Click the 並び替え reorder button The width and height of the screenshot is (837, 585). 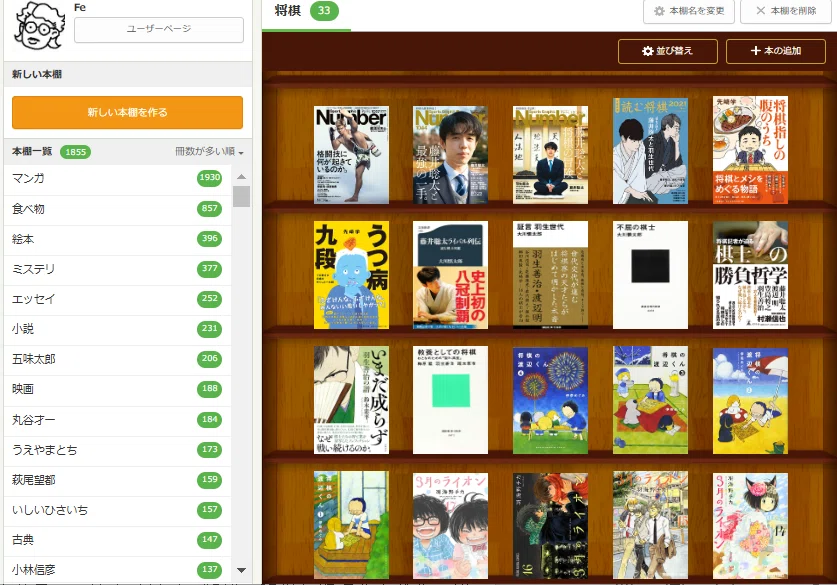[667, 51]
